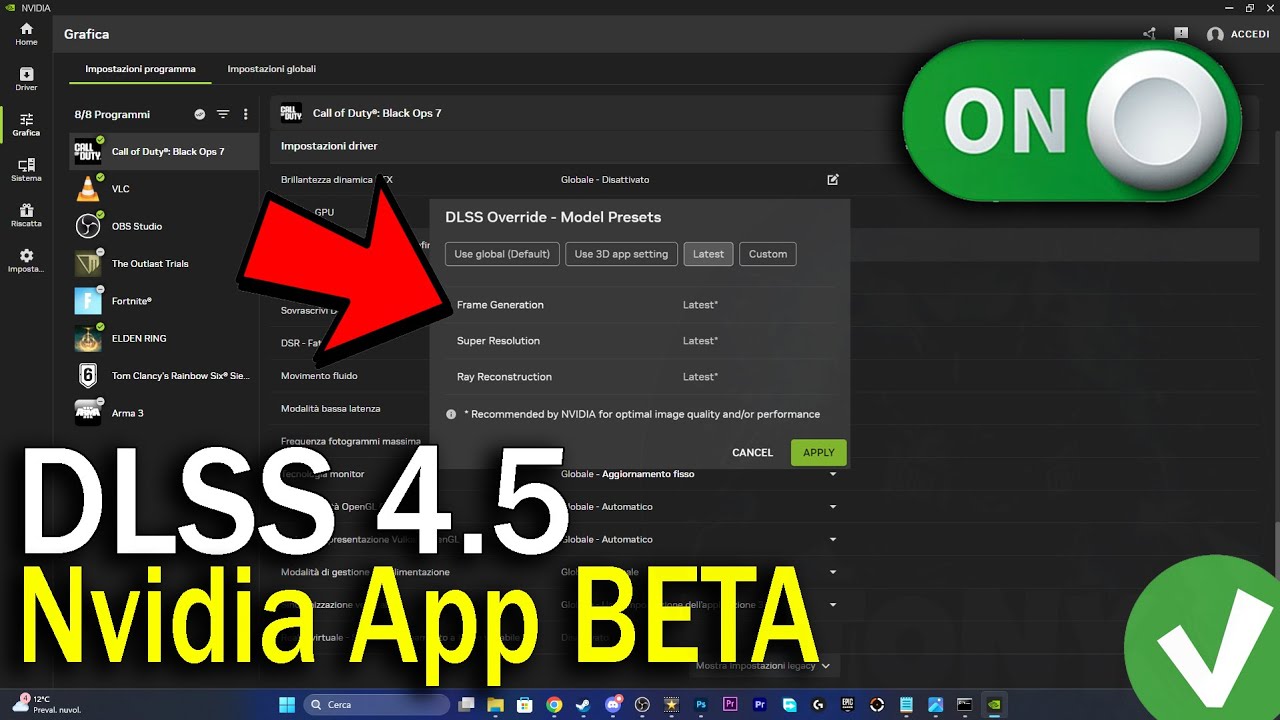Click the Impostazioni driver heading

pyautogui.click(x=329, y=146)
